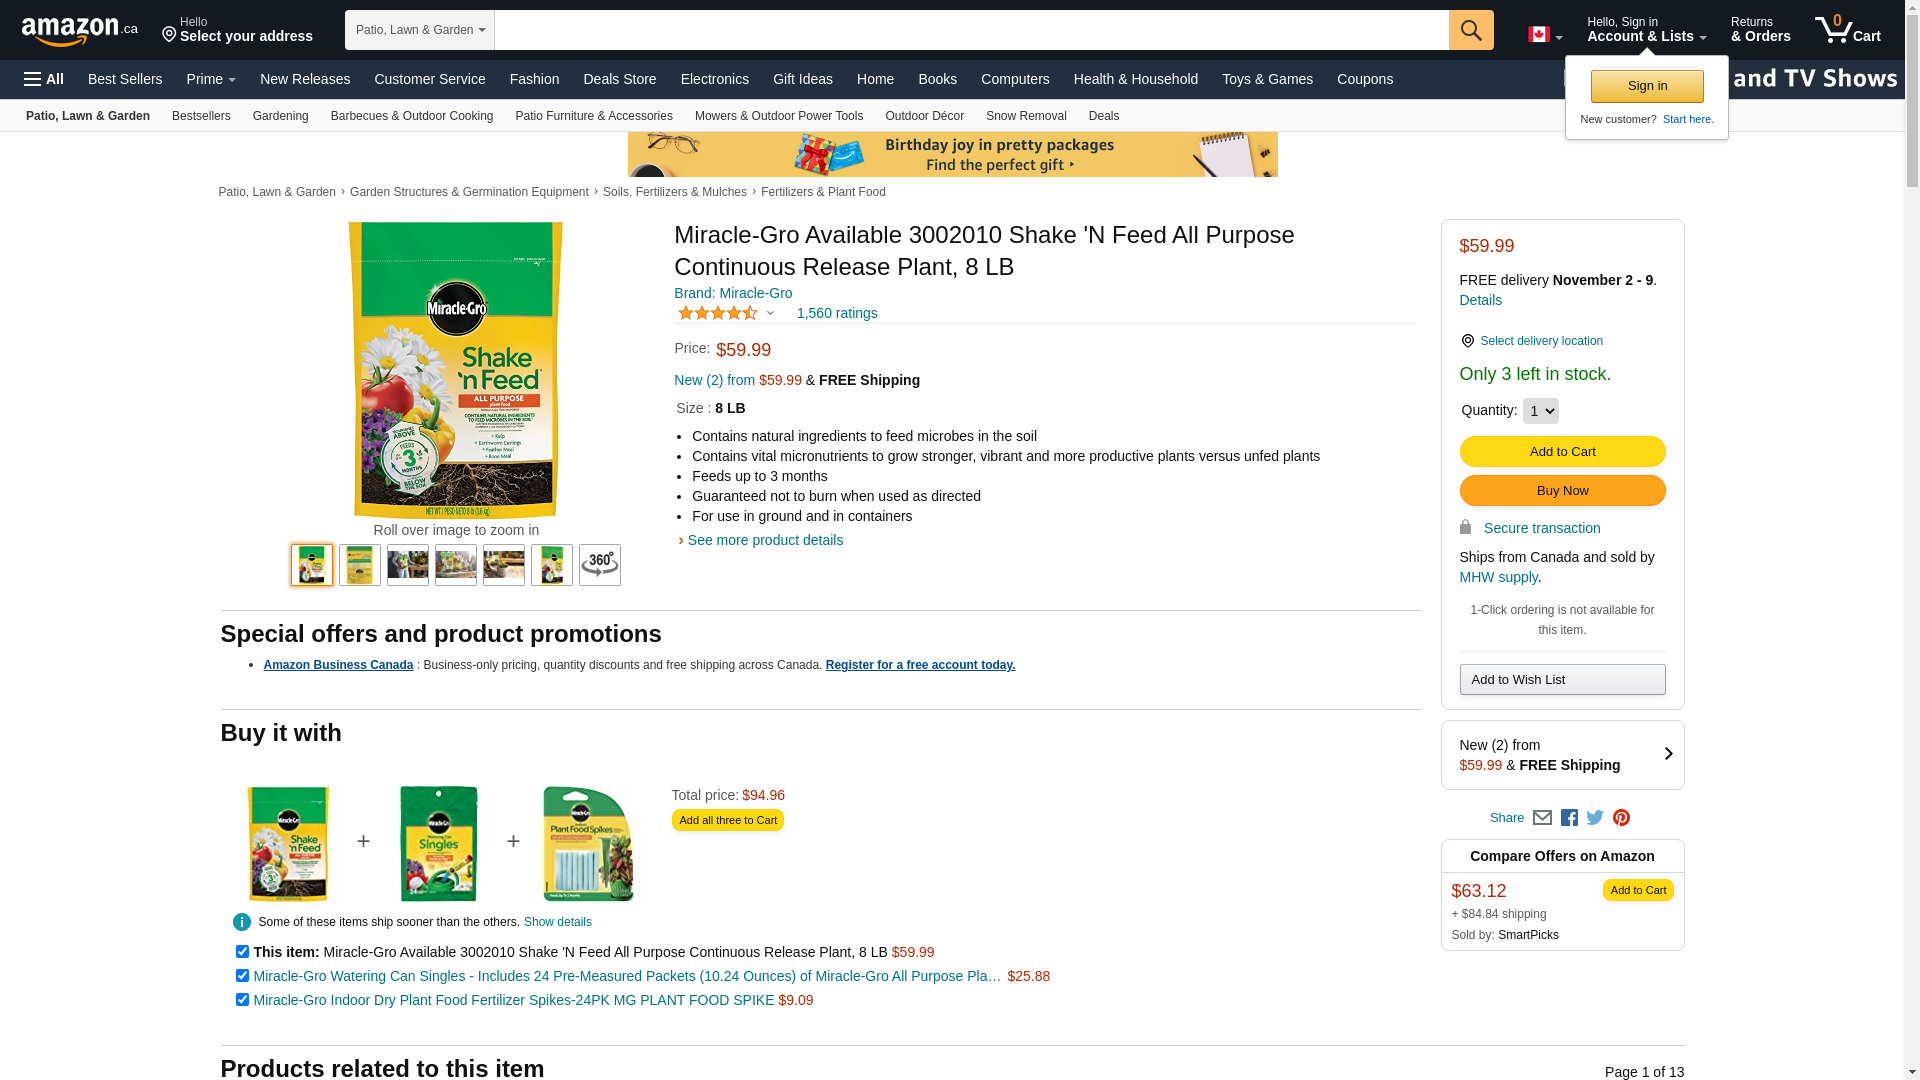Expand the star rating breakdown arrow
The height and width of the screenshot is (1080, 1920).
tap(770, 314)
